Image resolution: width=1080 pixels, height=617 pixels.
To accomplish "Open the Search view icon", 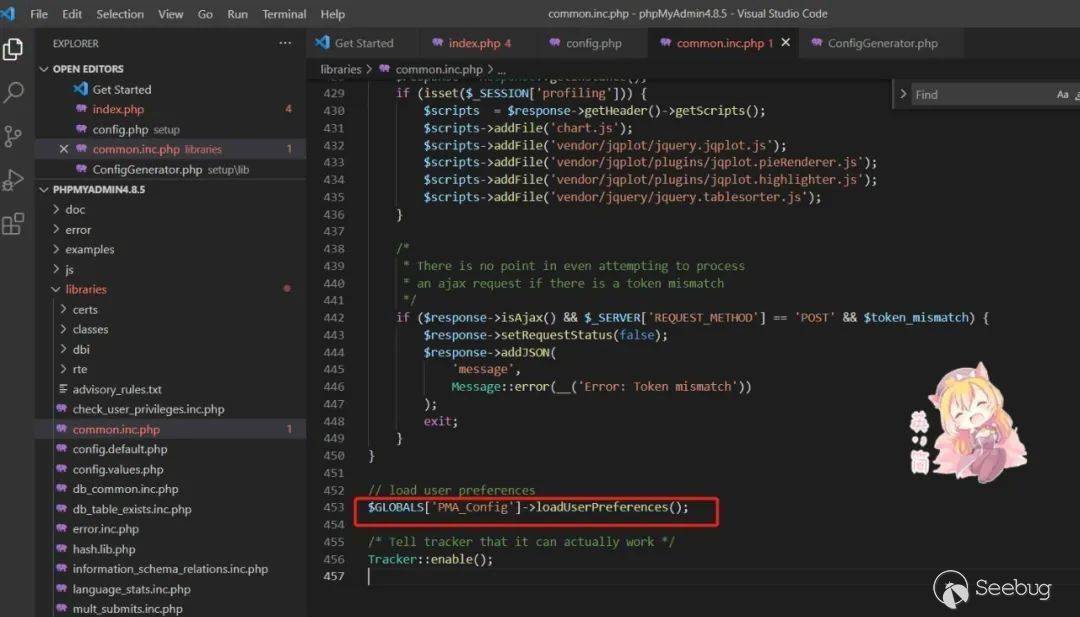I will 13,93.
